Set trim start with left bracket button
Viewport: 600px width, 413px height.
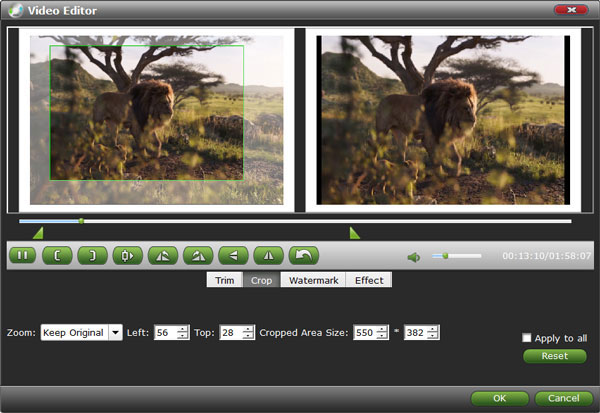click(x=57, y=255)
